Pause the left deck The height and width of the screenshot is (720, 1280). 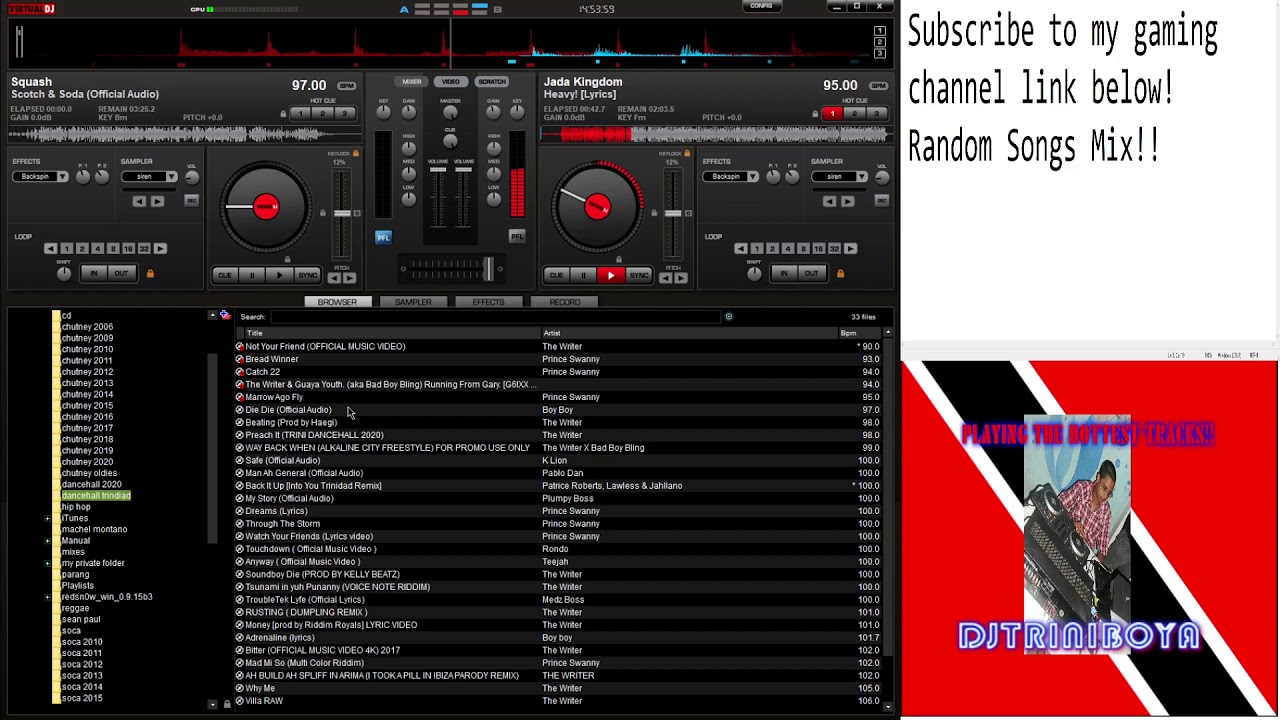click(252, 275)
